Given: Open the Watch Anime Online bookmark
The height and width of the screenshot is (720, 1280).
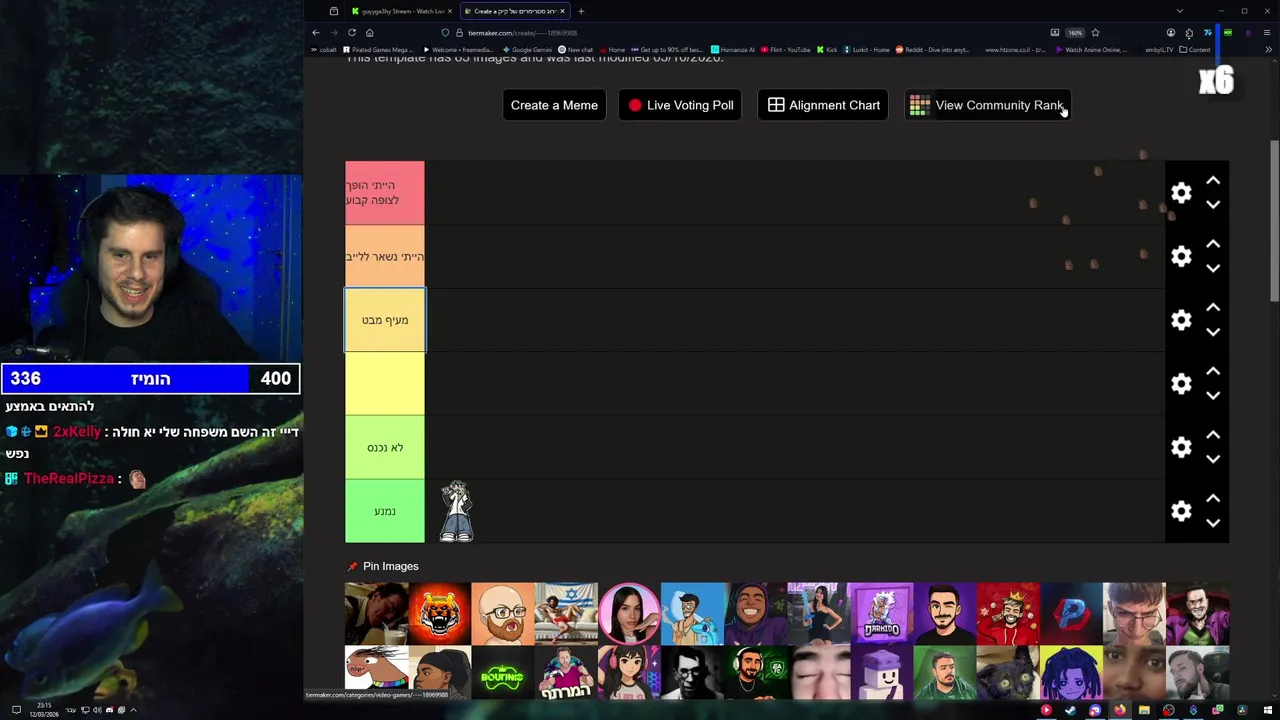Looking at the screenshot, I should coord(1091,49).
